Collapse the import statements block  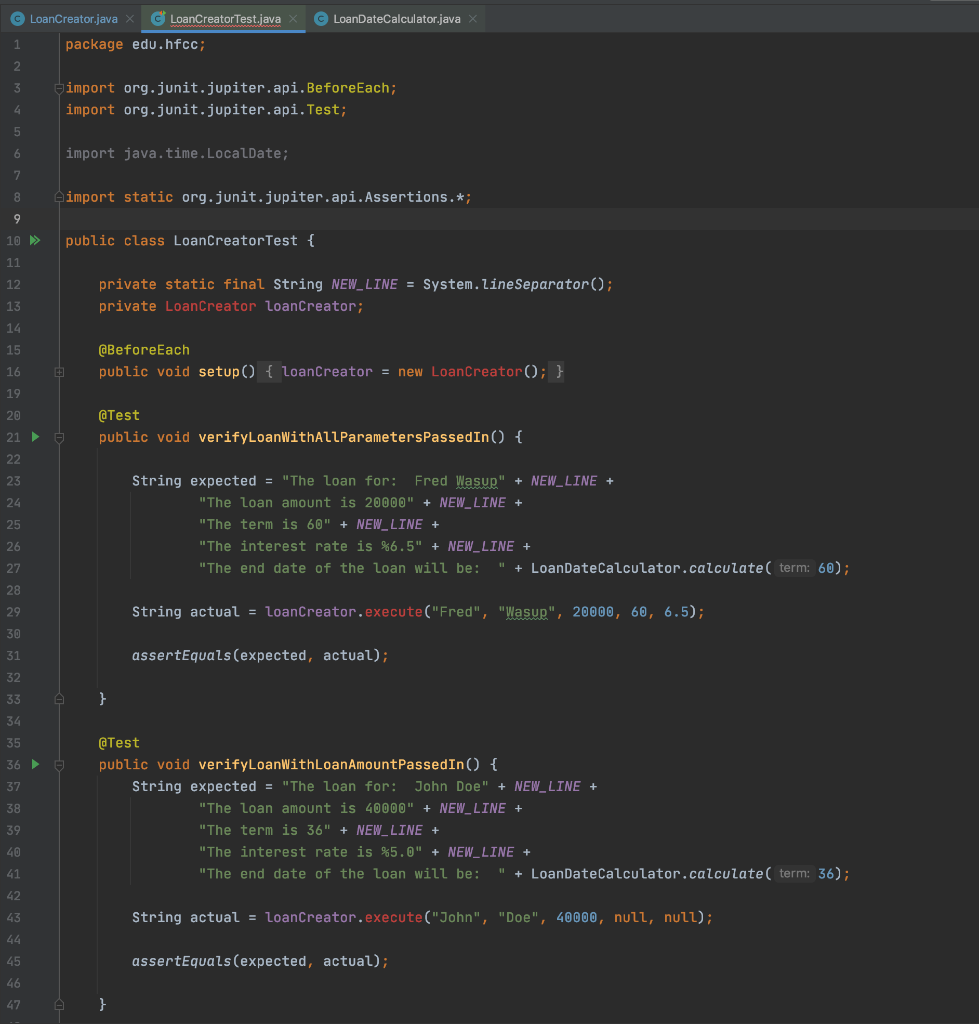coord(58,88)
